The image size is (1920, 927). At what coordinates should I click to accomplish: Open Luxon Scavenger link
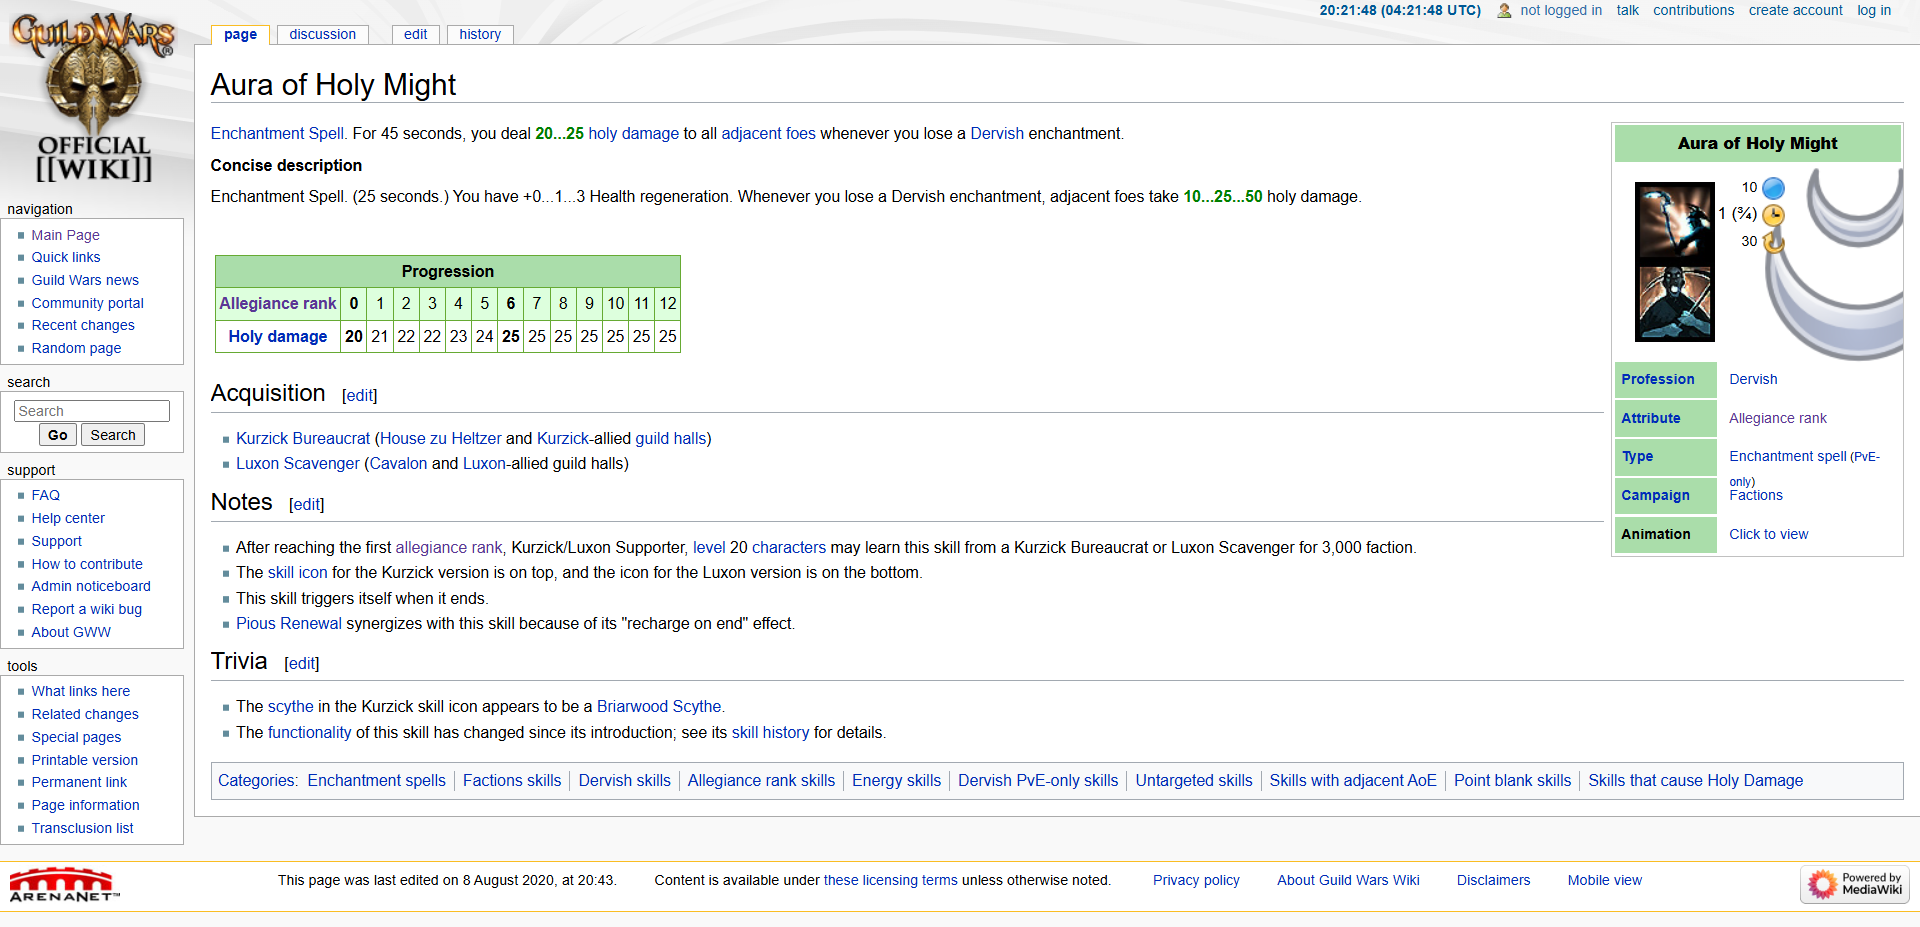[297, 463]
